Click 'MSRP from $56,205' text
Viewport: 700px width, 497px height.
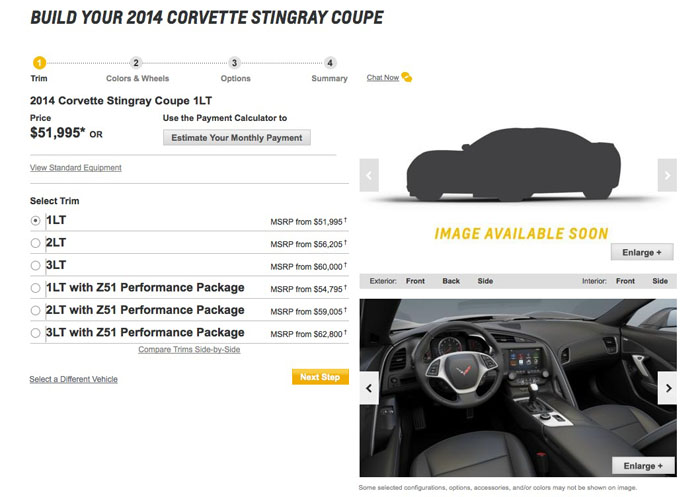click(x=308, y=244)
